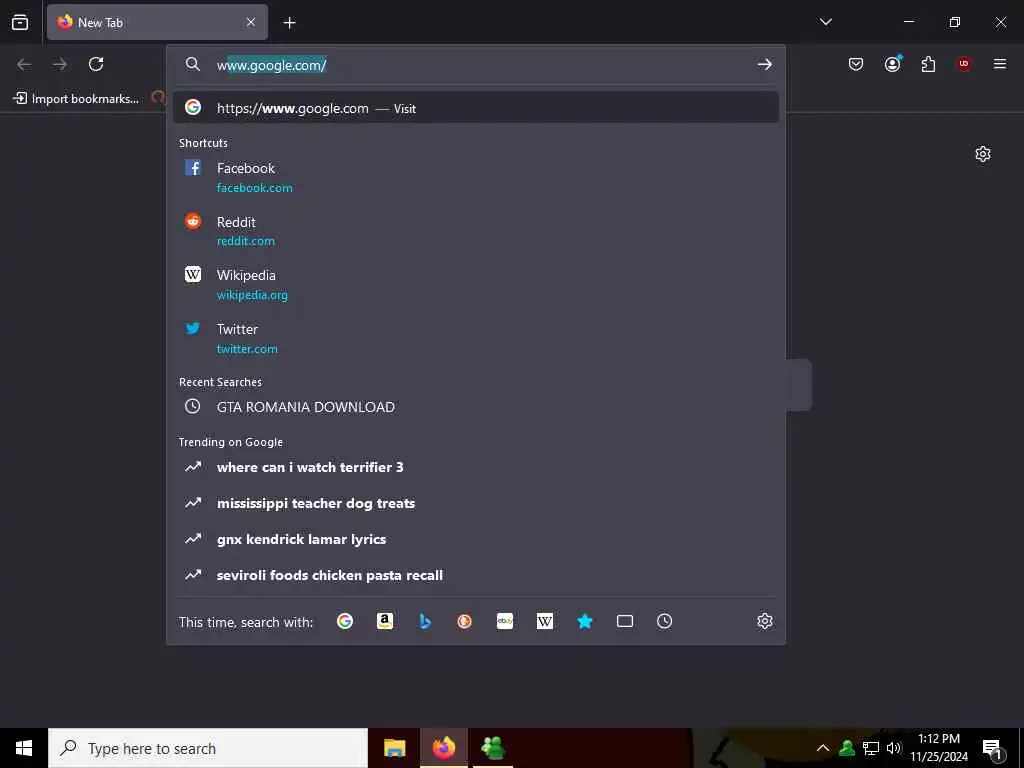Select recent search GTA ROMANIA DOWNLOAD
This screenshot has width=1024, height=768.
476,406
